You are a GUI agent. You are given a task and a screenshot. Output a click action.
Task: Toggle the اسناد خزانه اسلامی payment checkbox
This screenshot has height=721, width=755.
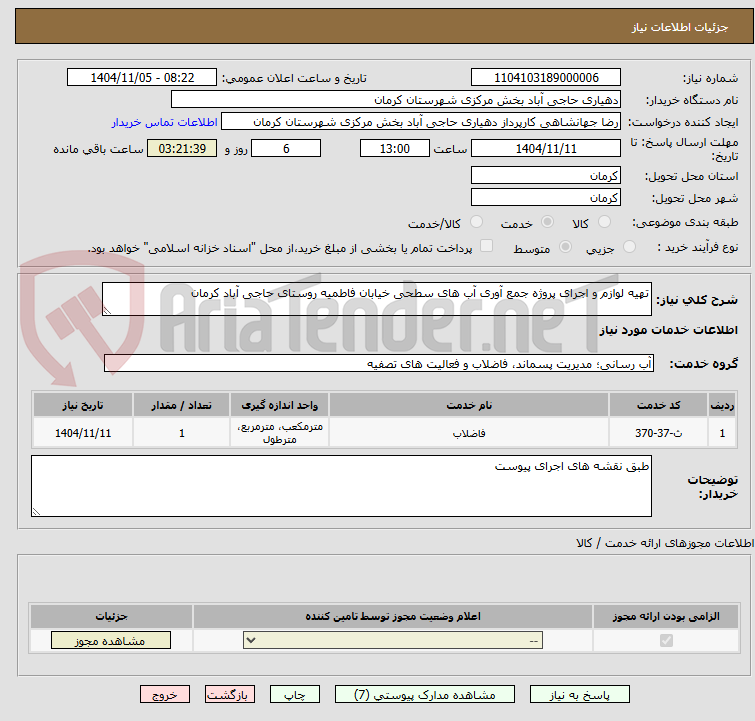(487, 246)
